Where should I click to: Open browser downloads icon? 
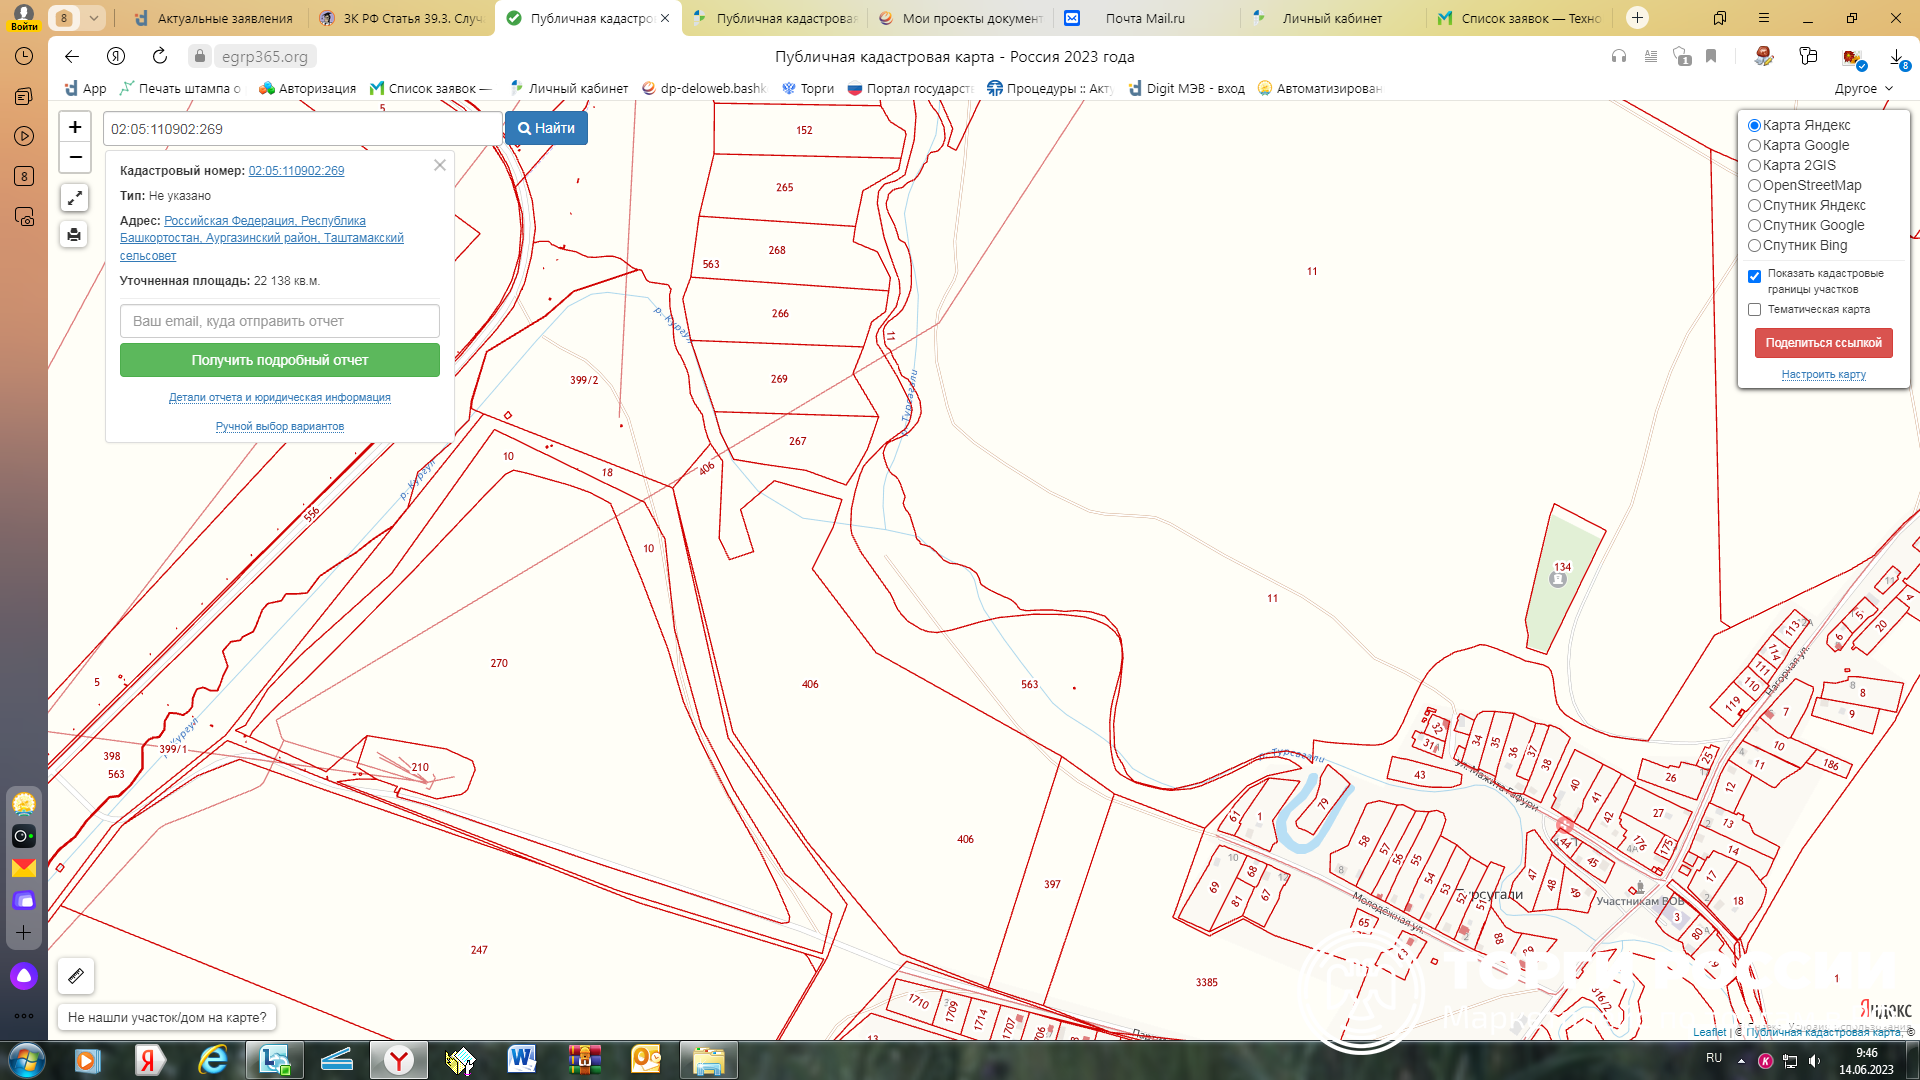point(1896,57)
